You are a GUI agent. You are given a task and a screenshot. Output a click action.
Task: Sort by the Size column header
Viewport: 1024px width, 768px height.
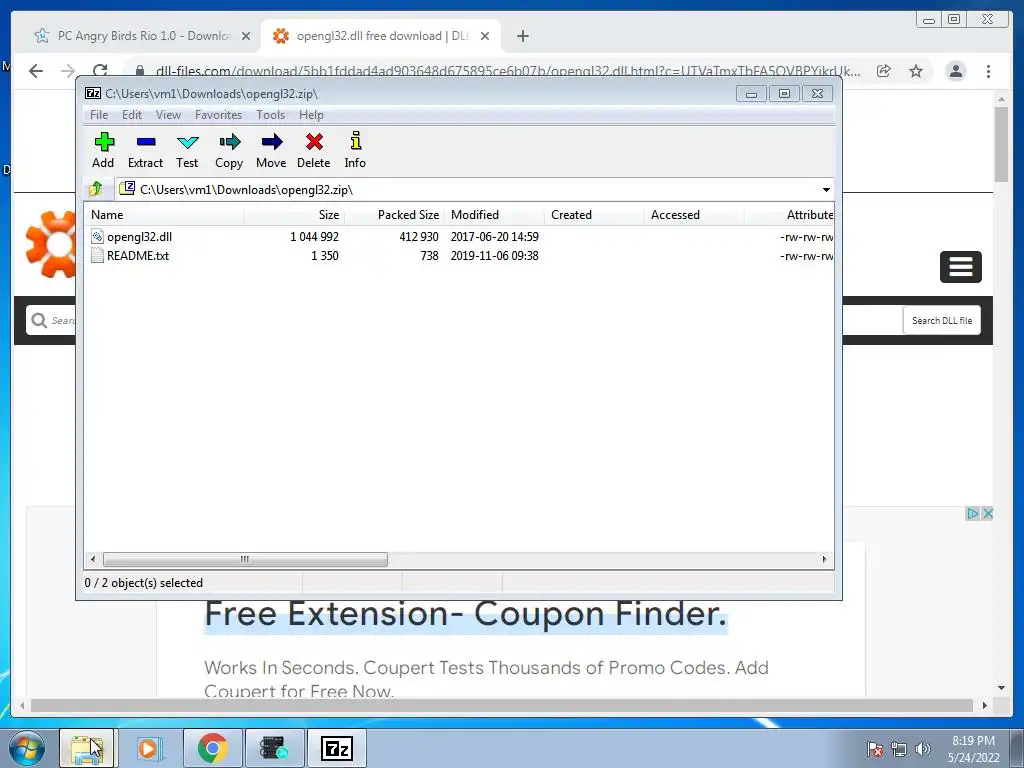coord(295,215)
